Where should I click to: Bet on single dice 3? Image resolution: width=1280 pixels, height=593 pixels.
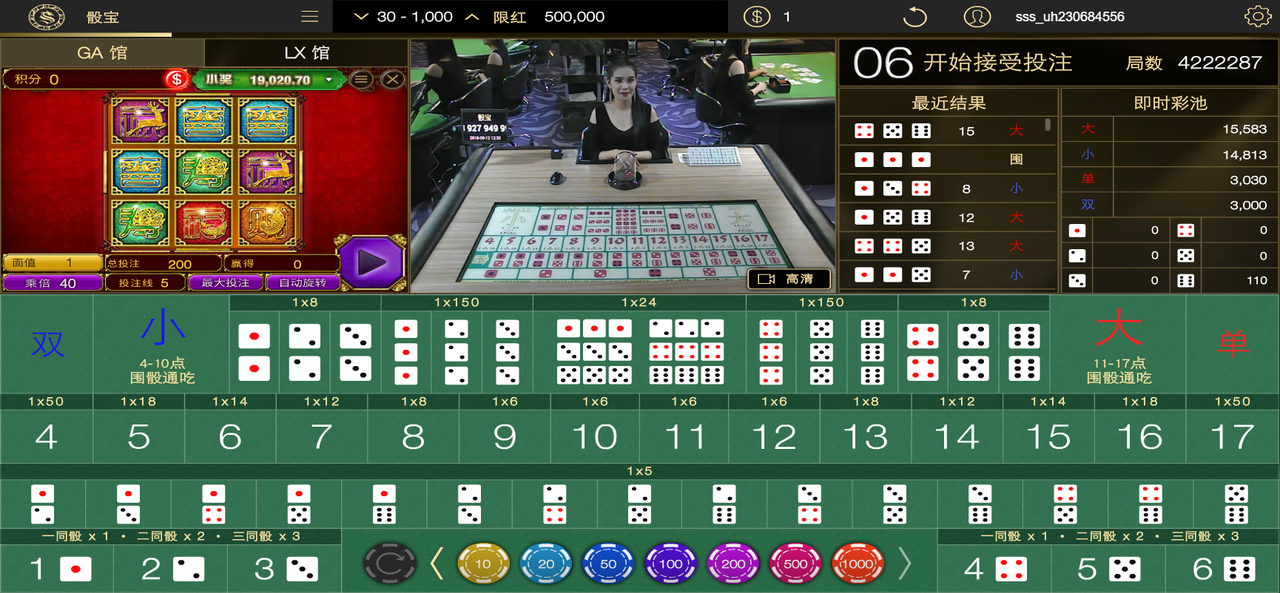click(x=284, y=569)
